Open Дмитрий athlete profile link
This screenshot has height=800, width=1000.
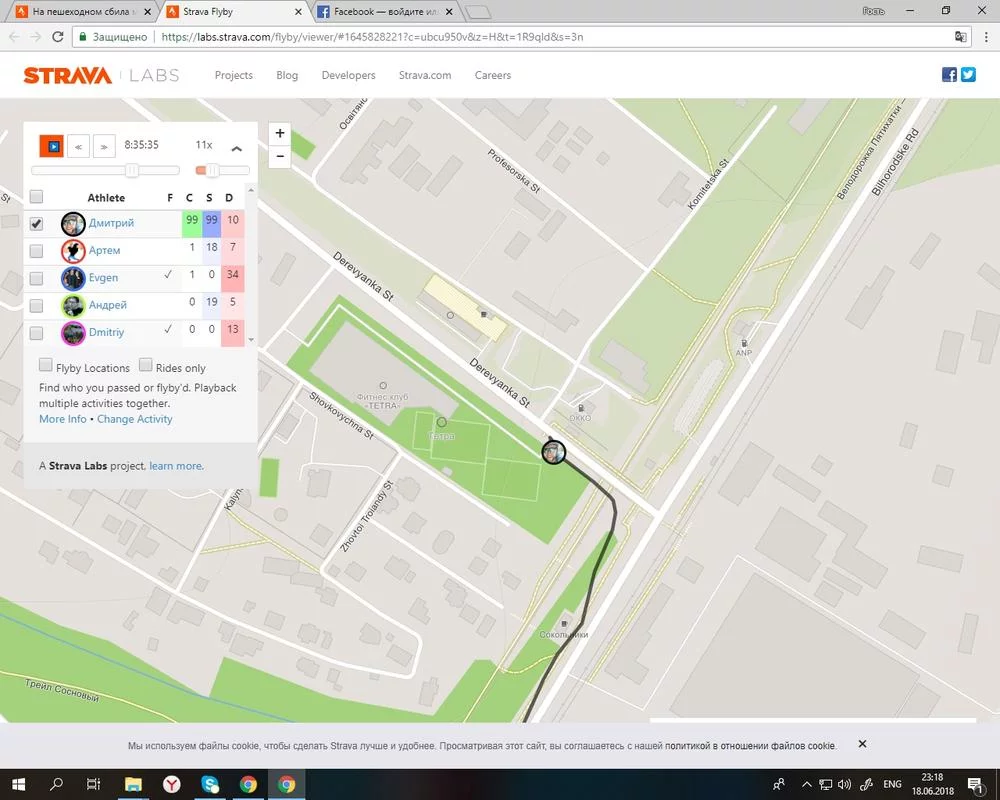(x=111, y=223)
